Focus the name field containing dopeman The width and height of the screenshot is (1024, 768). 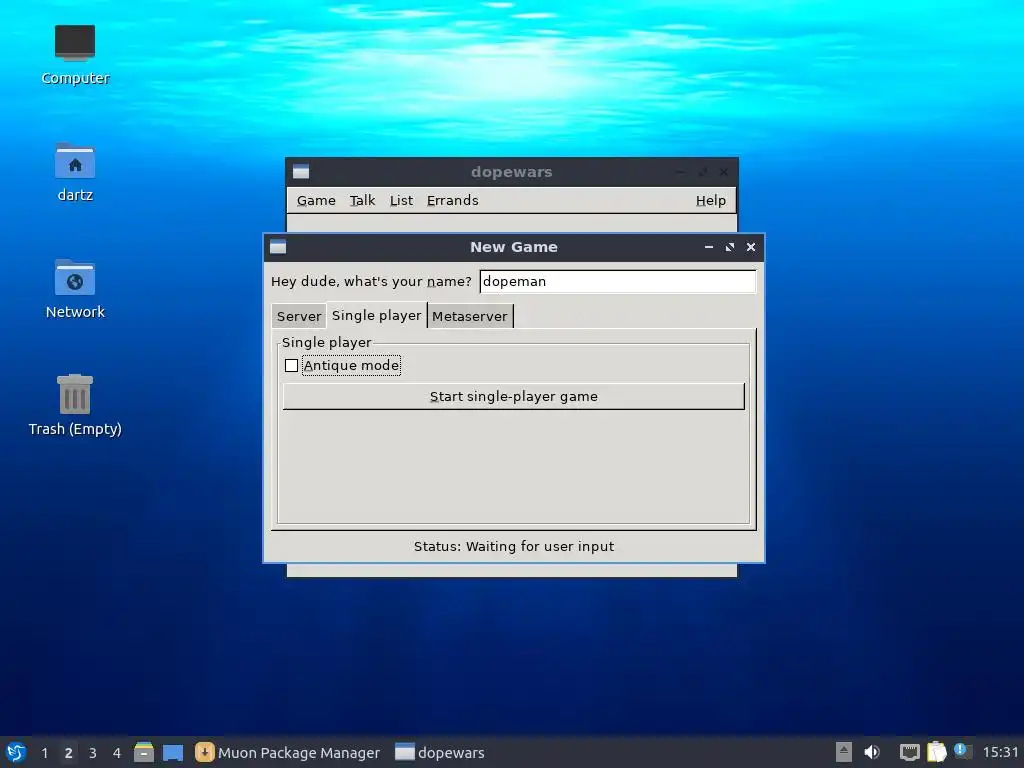coord(618,281)
